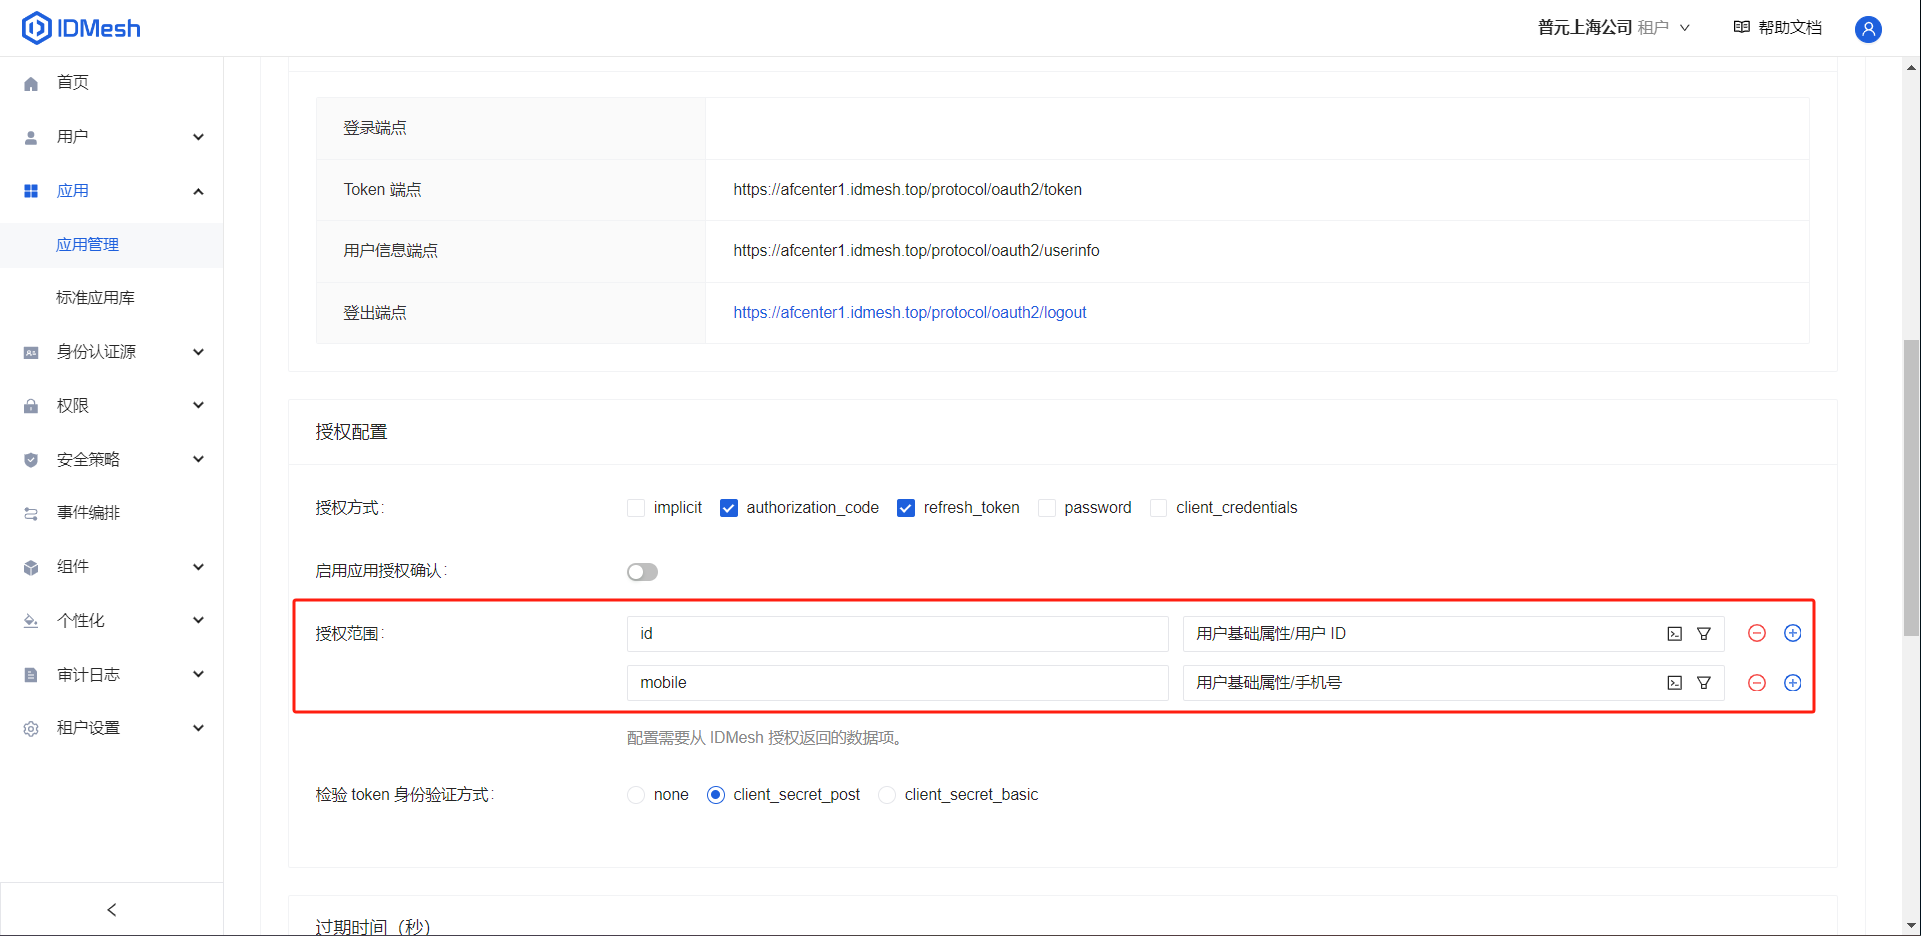This screenshot has width=1921, height=936.
Task: Select the client_secret_basic radio option
Action: click(x=887, y=795)
